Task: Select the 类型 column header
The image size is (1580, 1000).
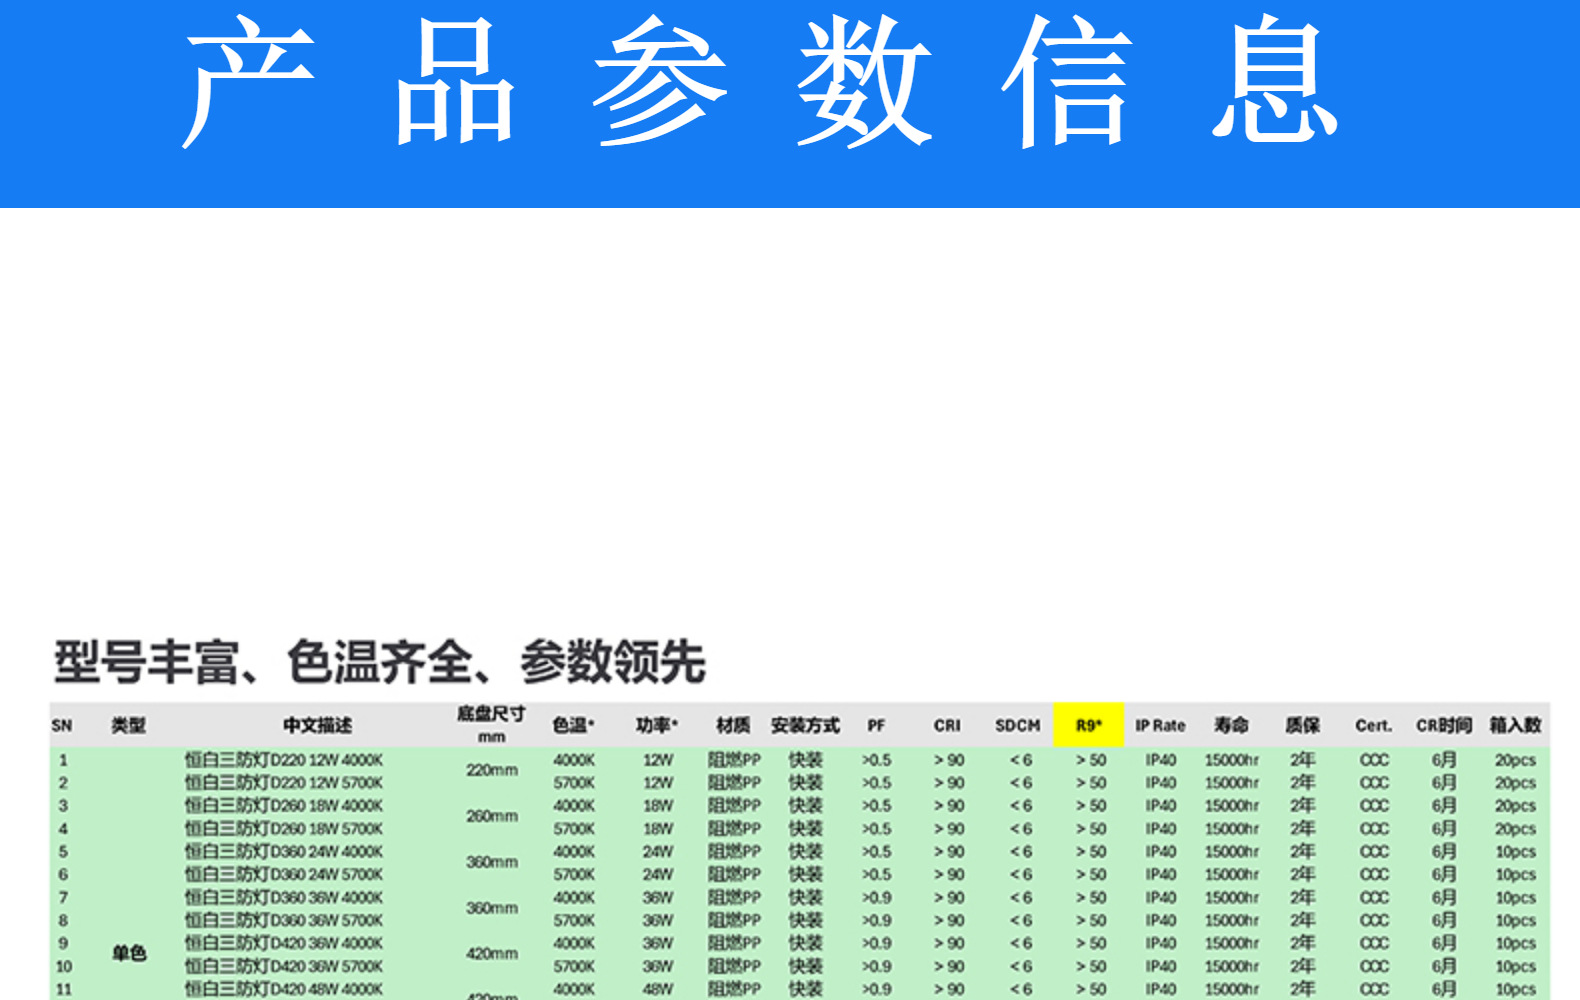Action: (x=128, y=725)
